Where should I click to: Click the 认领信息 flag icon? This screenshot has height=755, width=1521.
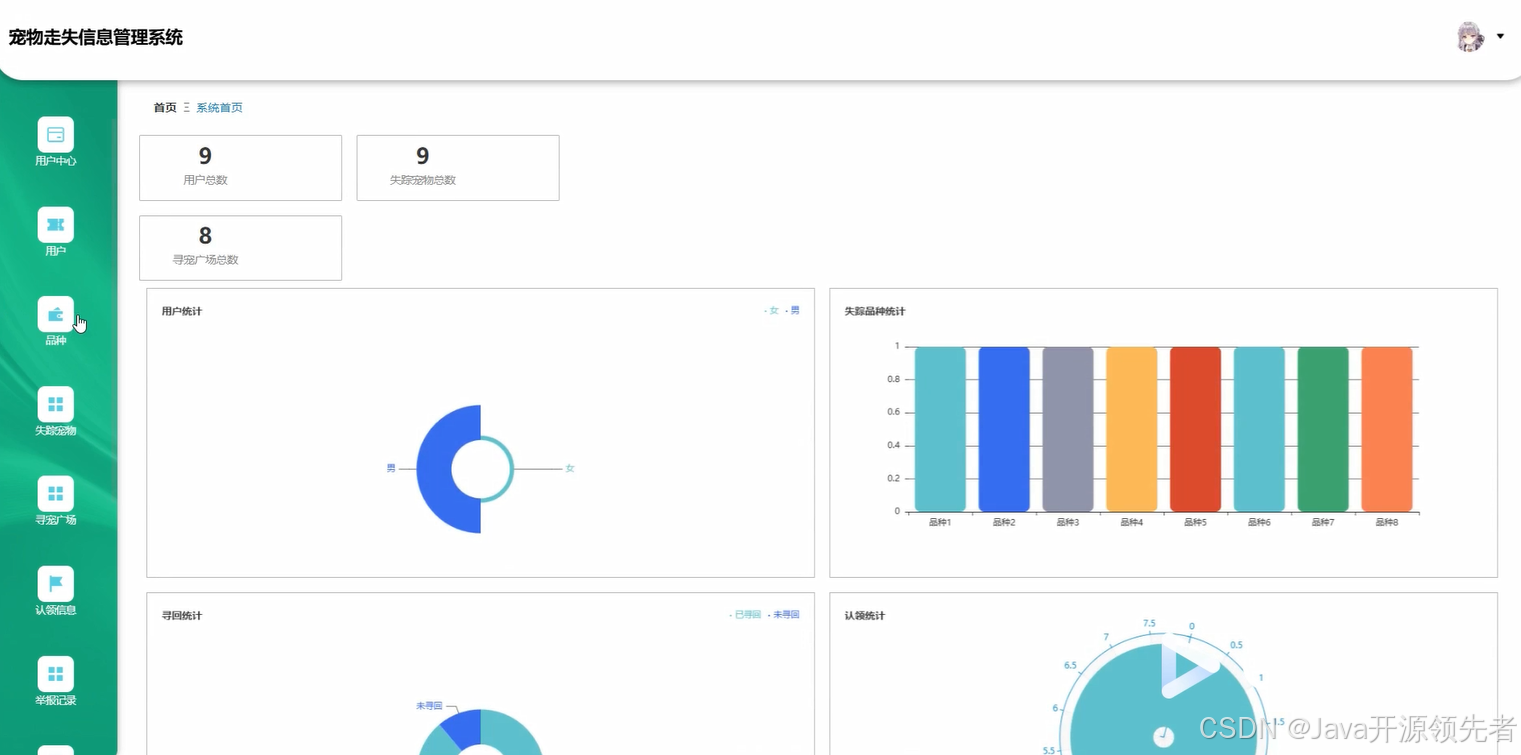click(56, 584)
